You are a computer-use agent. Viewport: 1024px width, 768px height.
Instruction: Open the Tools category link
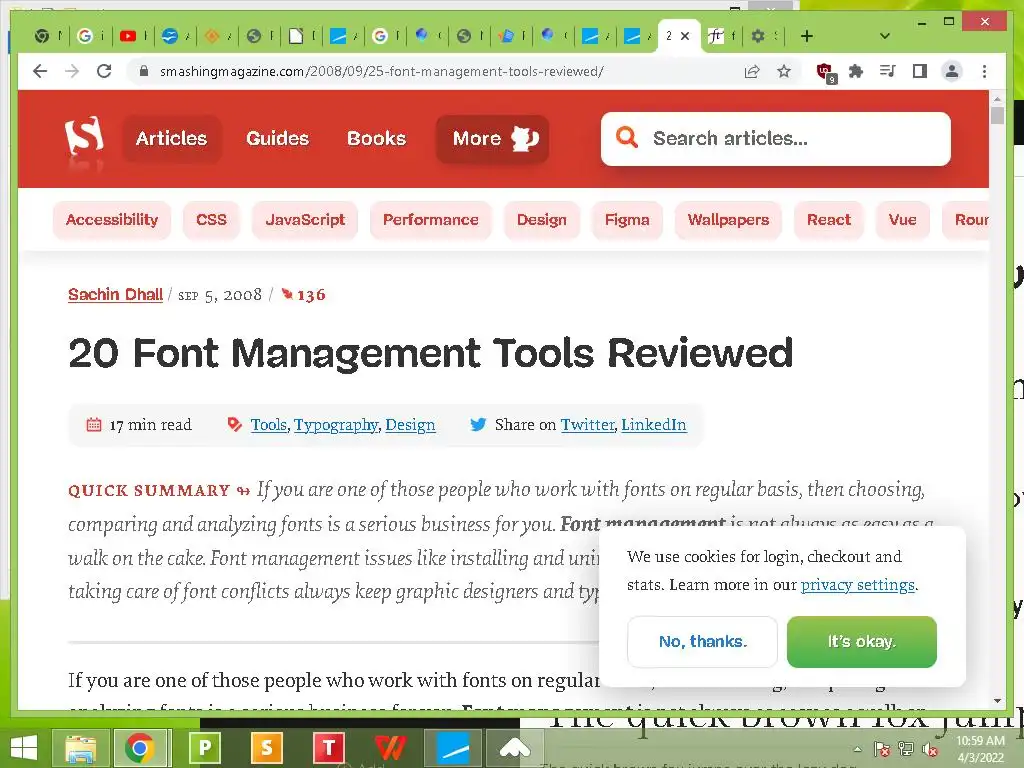pyautogui.click(x=268, y=425)
